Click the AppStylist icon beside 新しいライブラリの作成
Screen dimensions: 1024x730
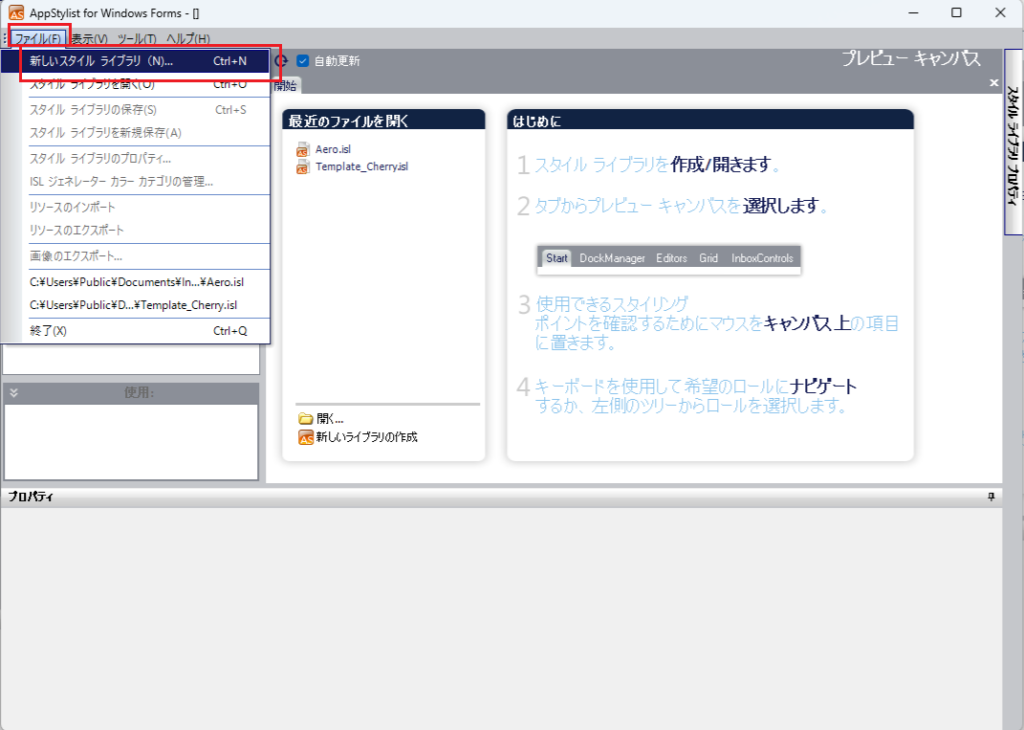click(x=305, y=437)
